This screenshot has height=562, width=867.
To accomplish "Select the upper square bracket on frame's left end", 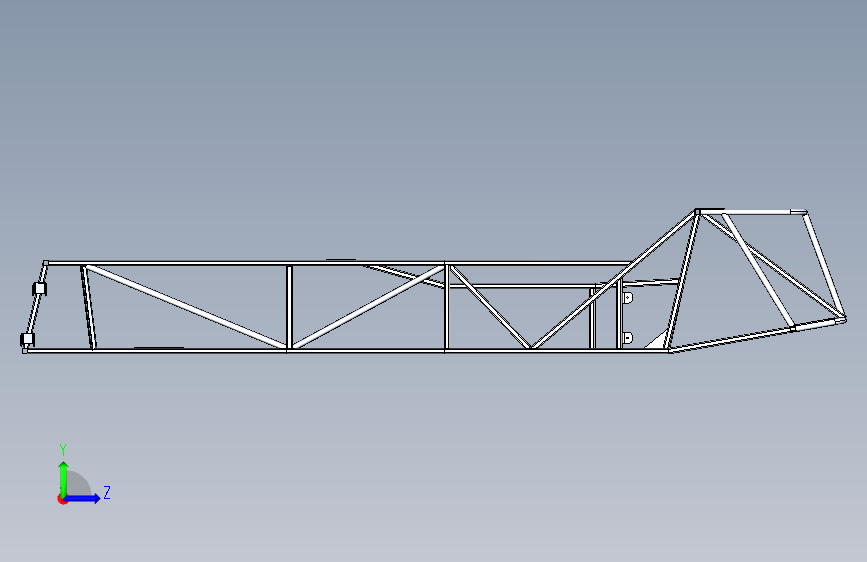I will pyautogui.click(x=40, y=289).
